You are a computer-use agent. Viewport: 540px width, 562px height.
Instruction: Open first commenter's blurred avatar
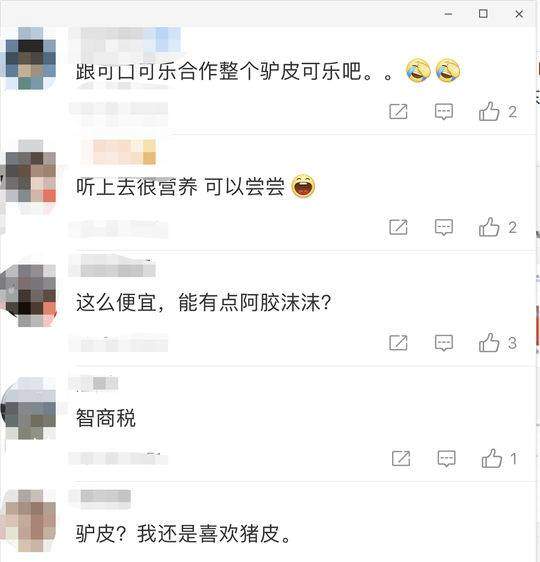coord(30,58)
